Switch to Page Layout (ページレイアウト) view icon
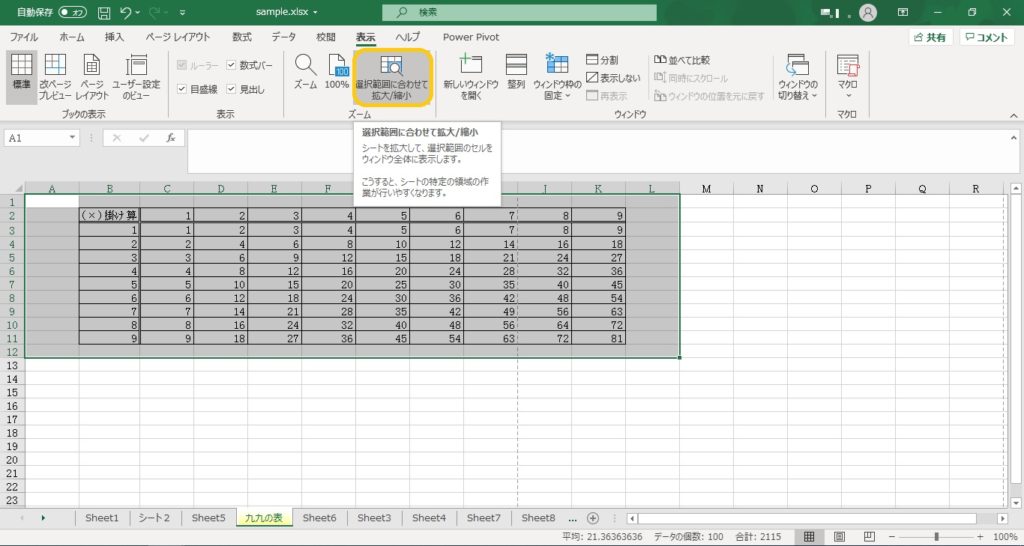Screen dimensions: 1024x546 point(92,77)
